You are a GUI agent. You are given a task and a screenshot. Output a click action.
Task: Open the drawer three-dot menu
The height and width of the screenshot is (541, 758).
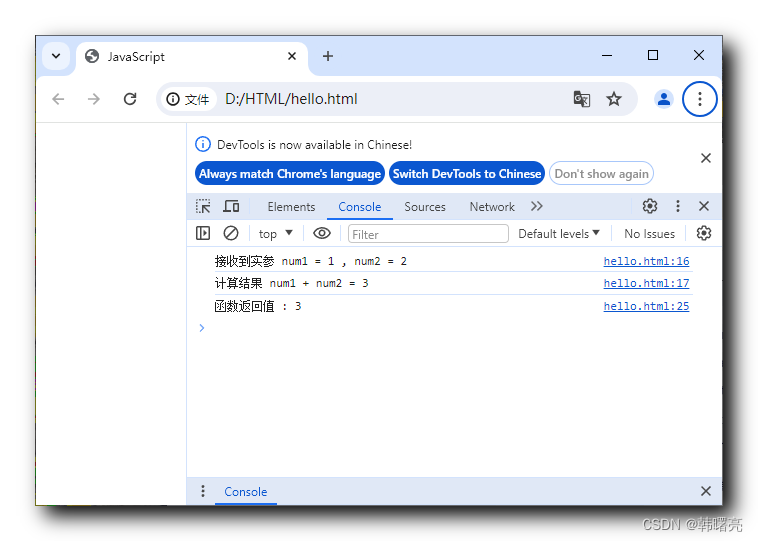tap(203, 491)
